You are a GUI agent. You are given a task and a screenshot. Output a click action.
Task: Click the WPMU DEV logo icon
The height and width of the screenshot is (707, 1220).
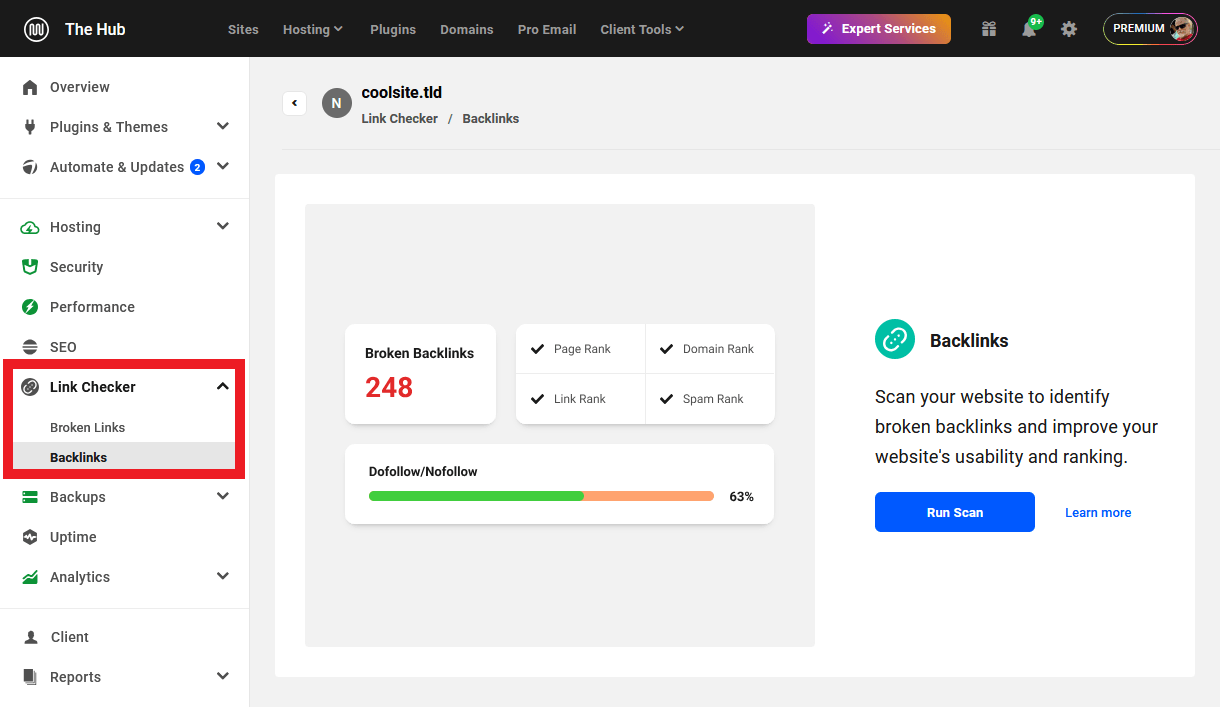pyautogui.click(x=37, y=29)
